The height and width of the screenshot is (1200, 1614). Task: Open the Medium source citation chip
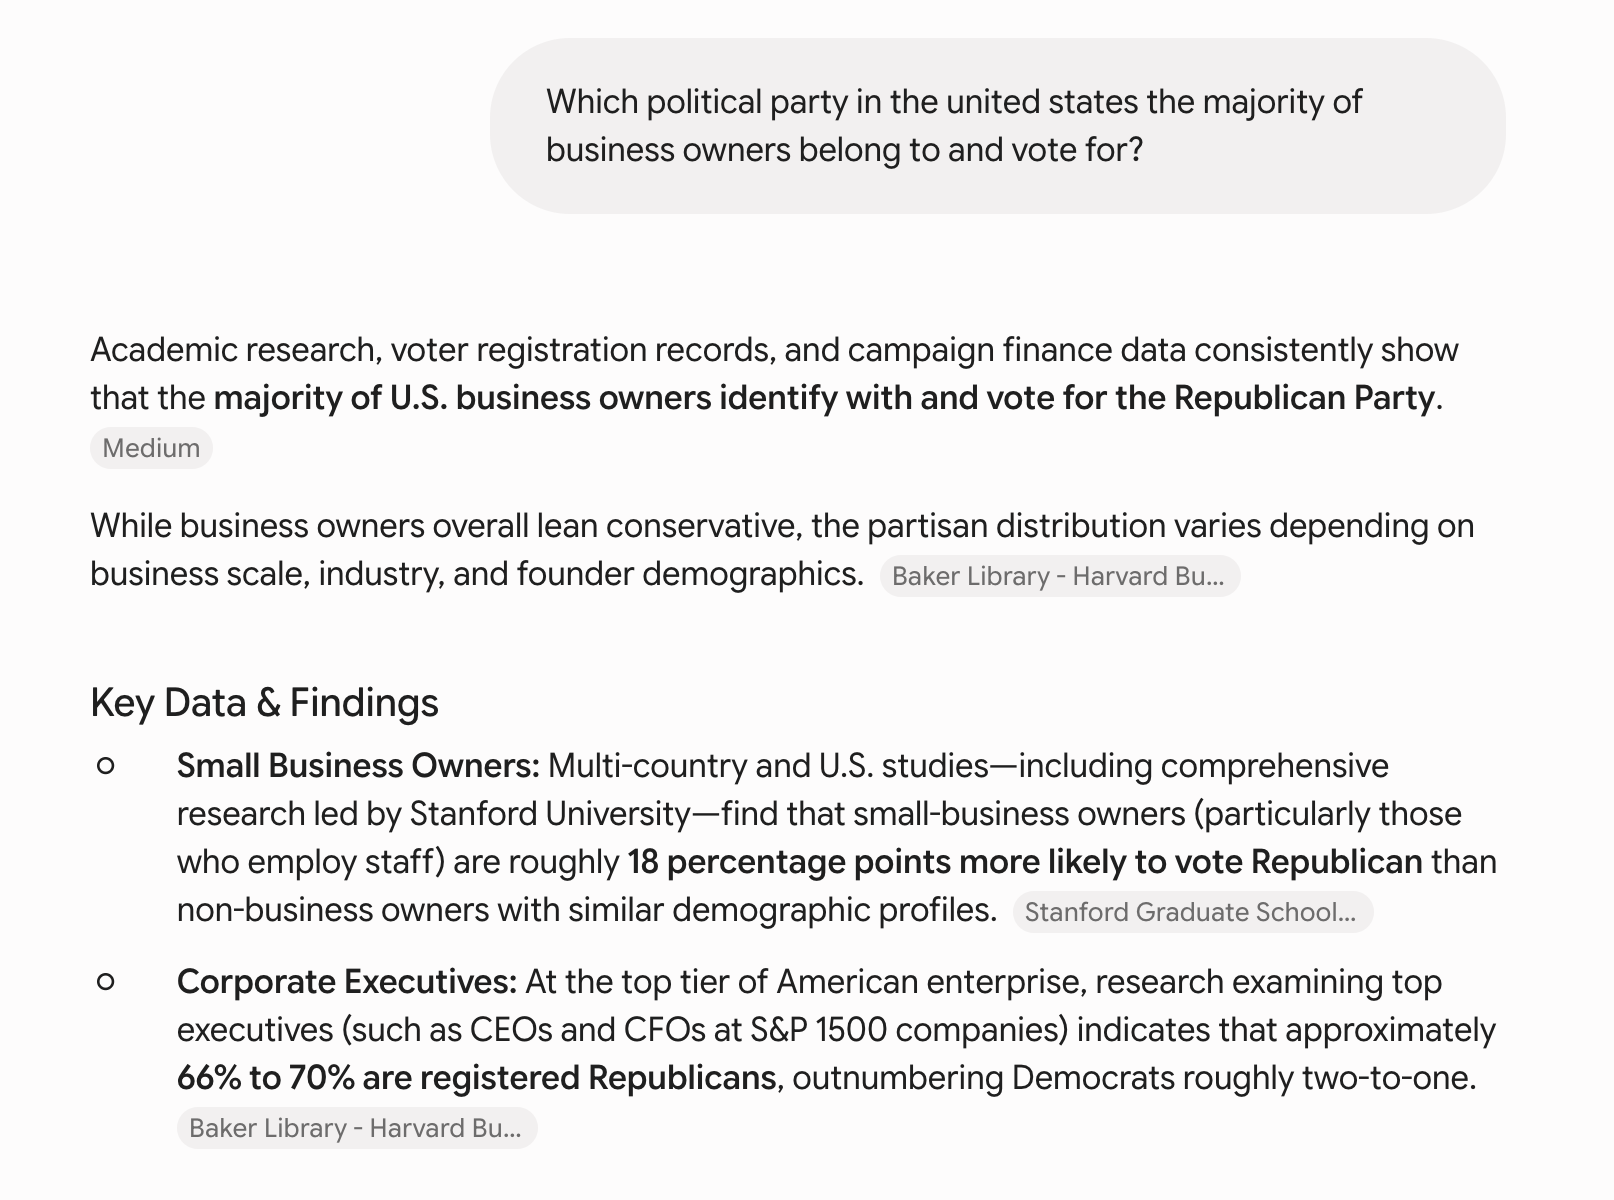point(151,448)
